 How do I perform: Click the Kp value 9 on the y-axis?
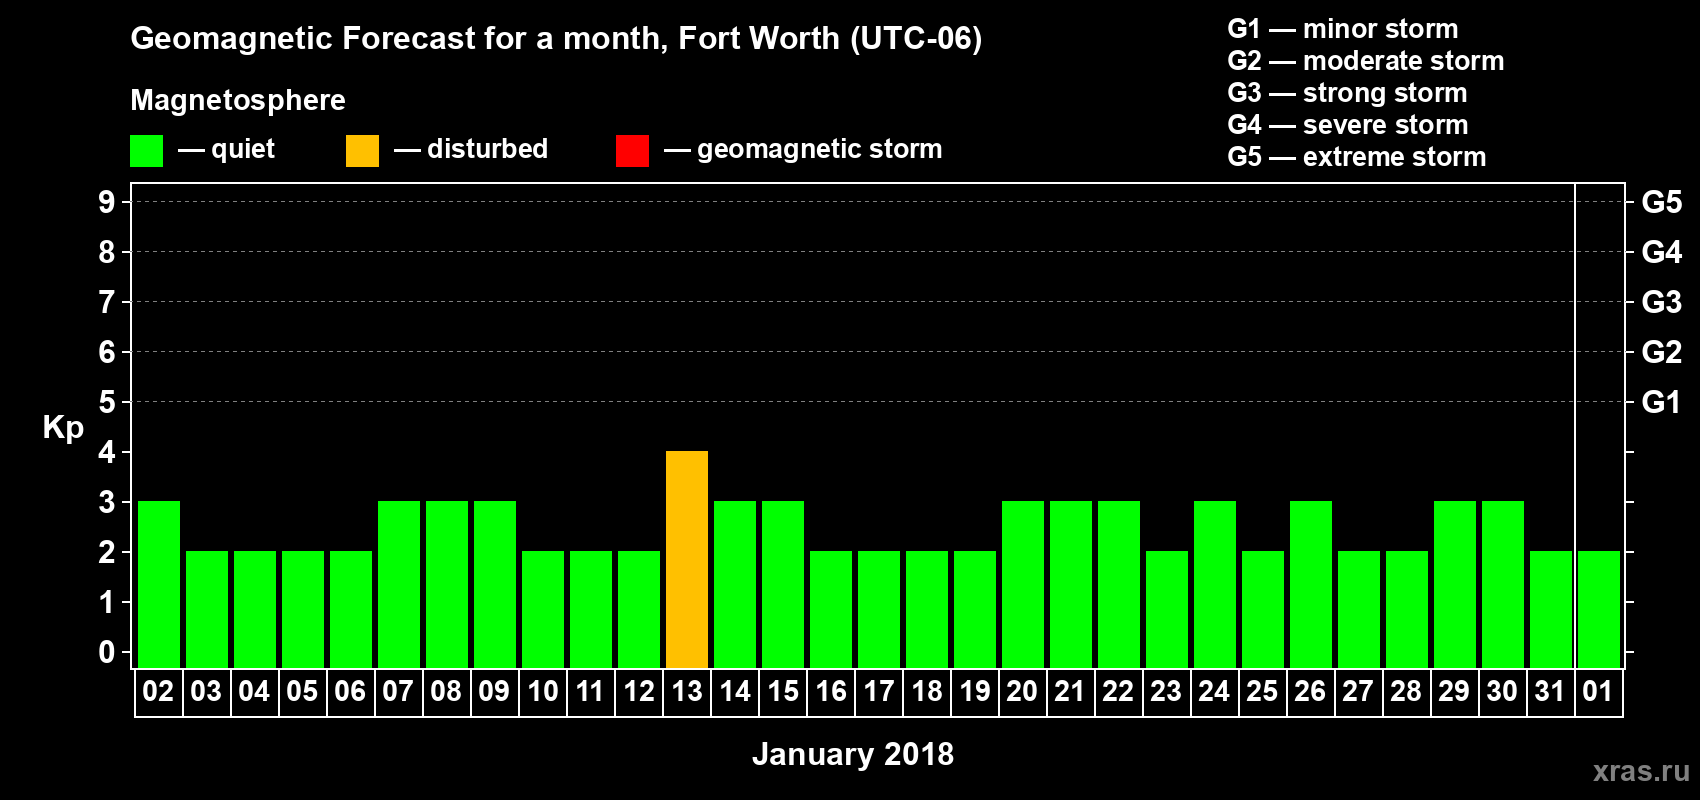tap(107, 202)
